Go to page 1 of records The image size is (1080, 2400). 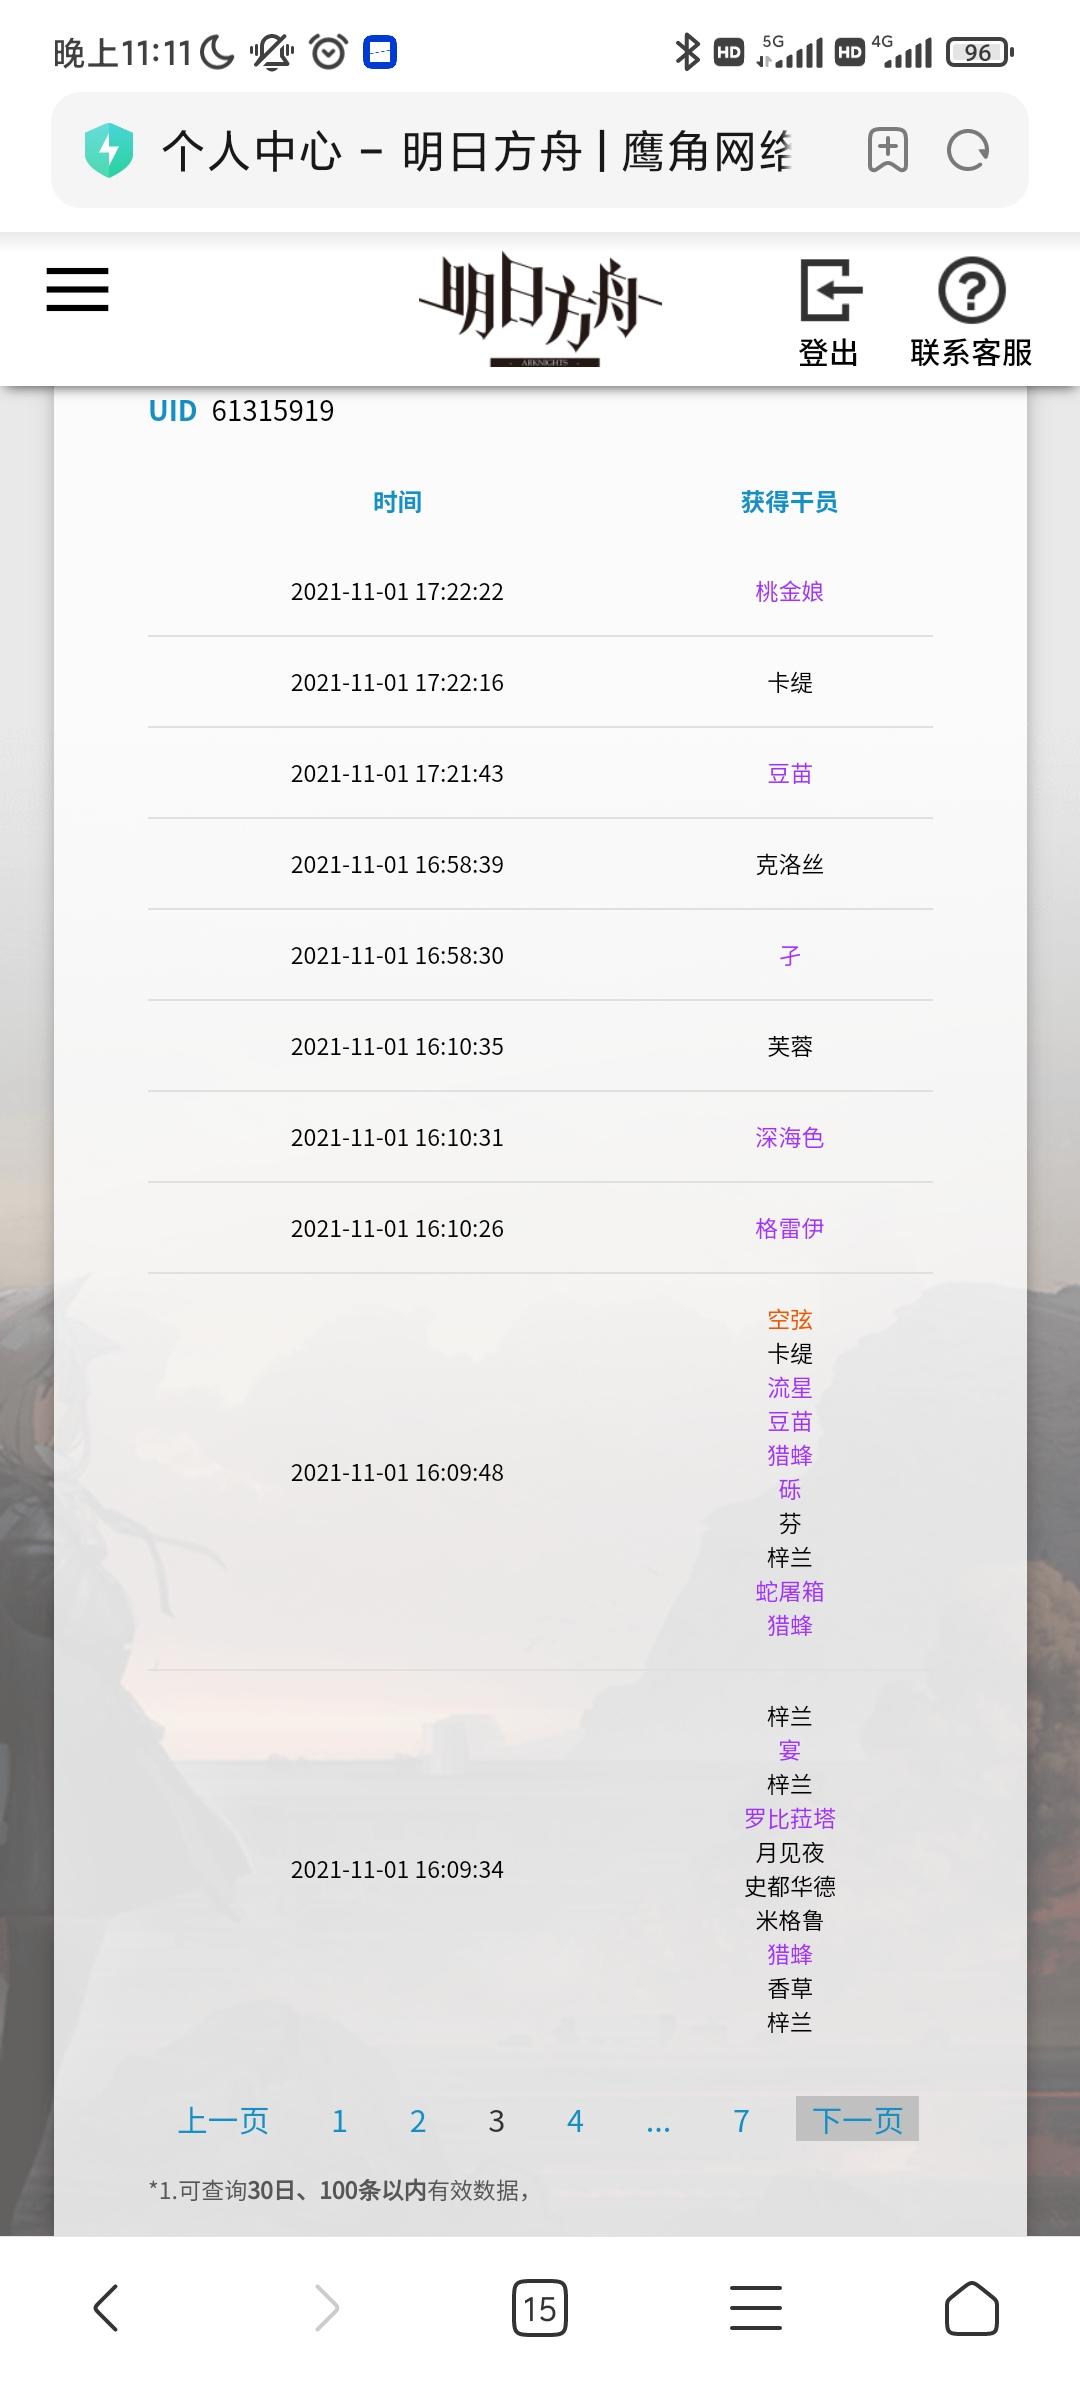[x=339, y=2121]
